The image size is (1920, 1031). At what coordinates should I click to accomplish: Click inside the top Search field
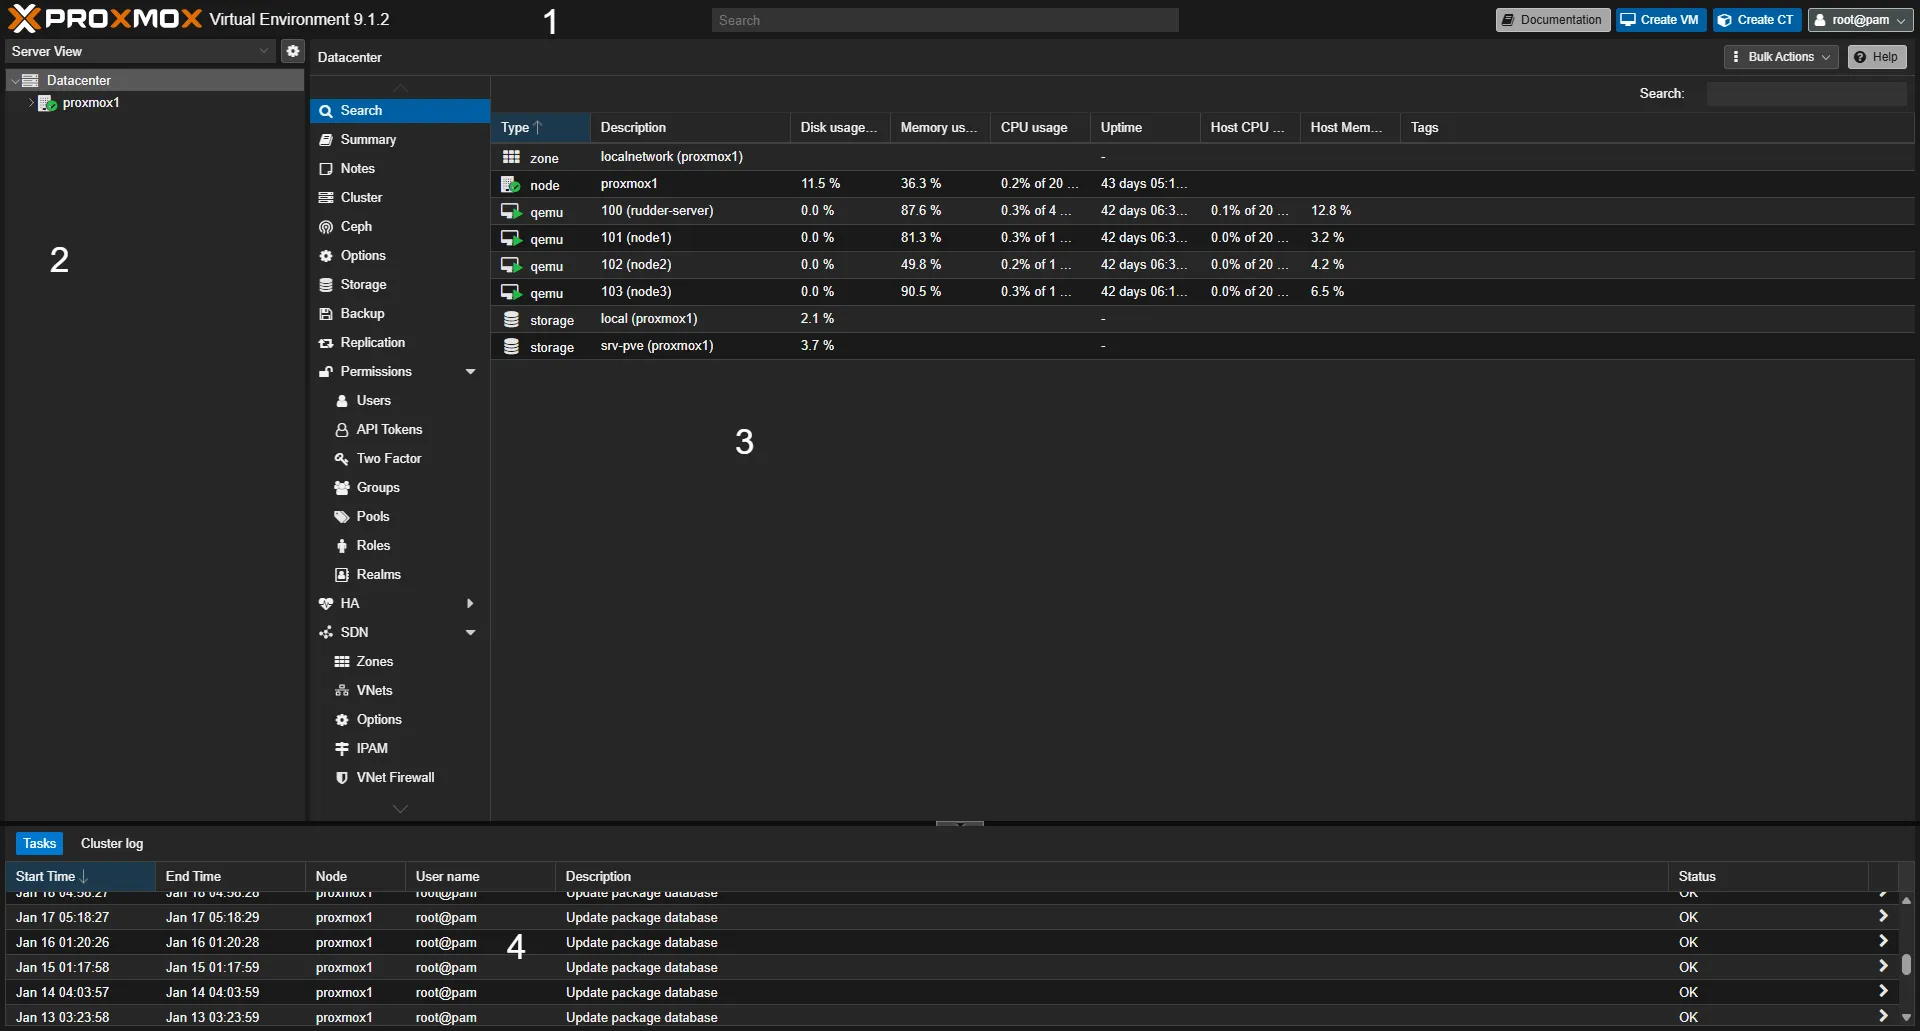944,19
